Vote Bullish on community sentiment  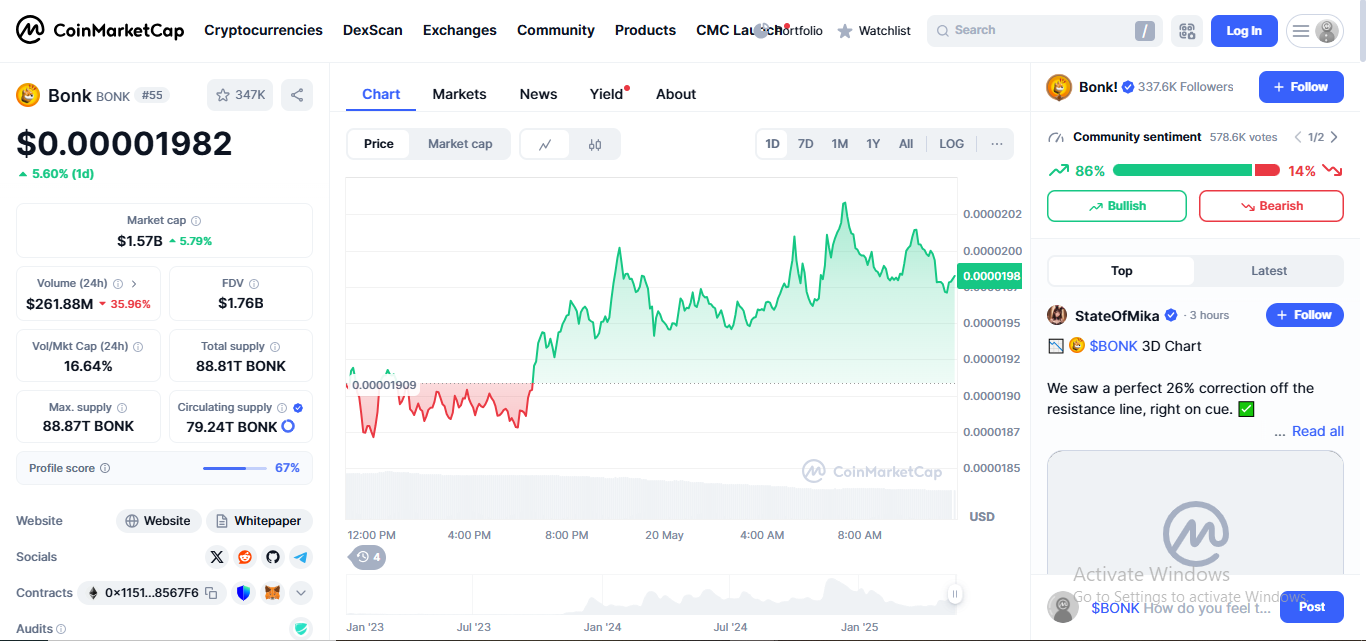(x=1116, y=206)
